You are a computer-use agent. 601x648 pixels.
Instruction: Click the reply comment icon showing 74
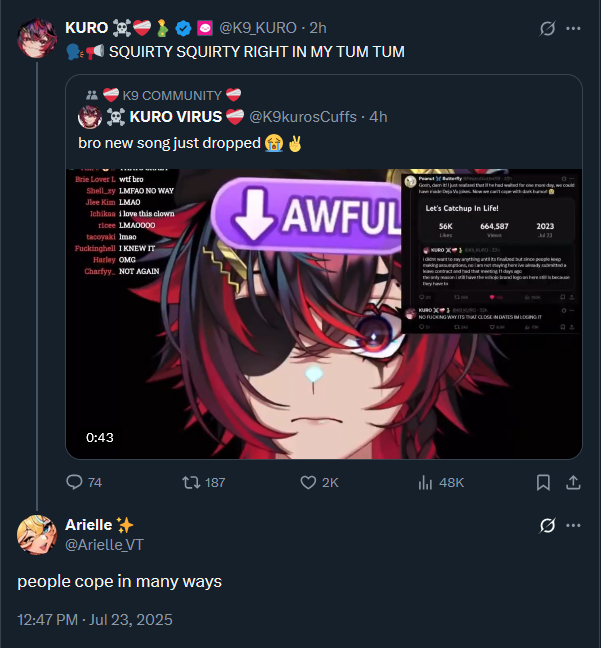point(74,482)
